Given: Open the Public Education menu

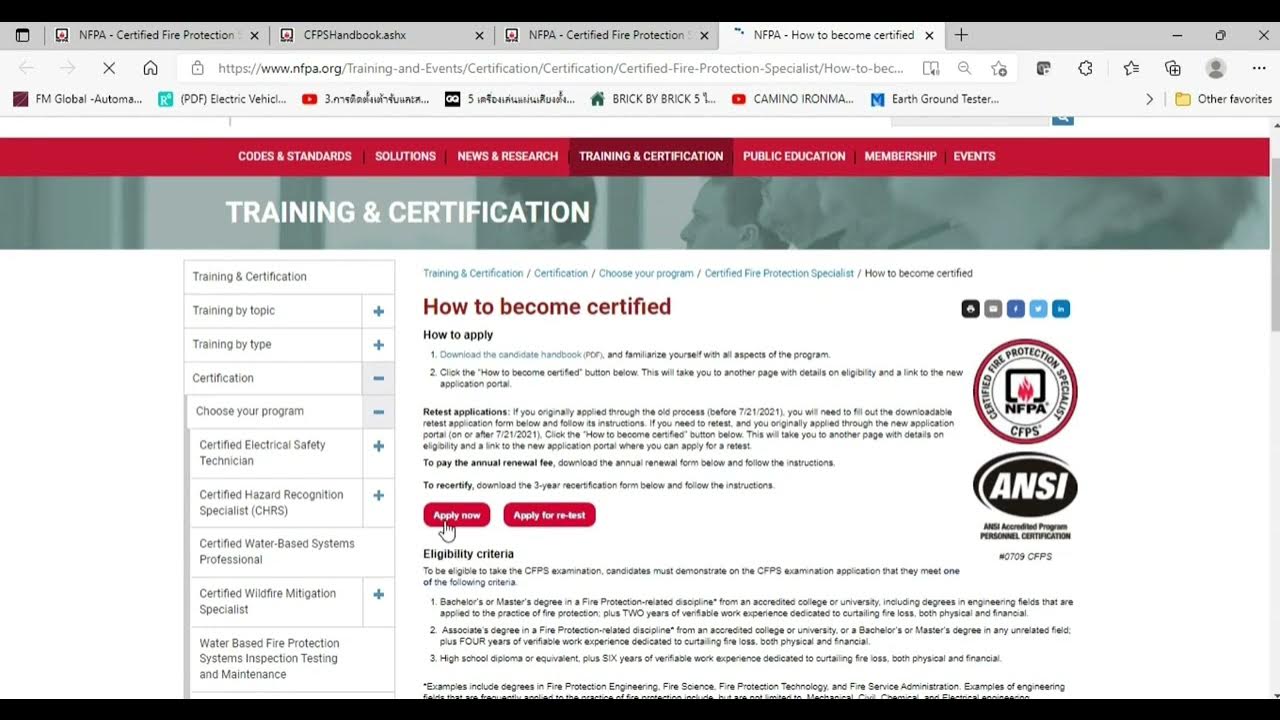Looking at the screenshot, I should (x=794, y=156).
